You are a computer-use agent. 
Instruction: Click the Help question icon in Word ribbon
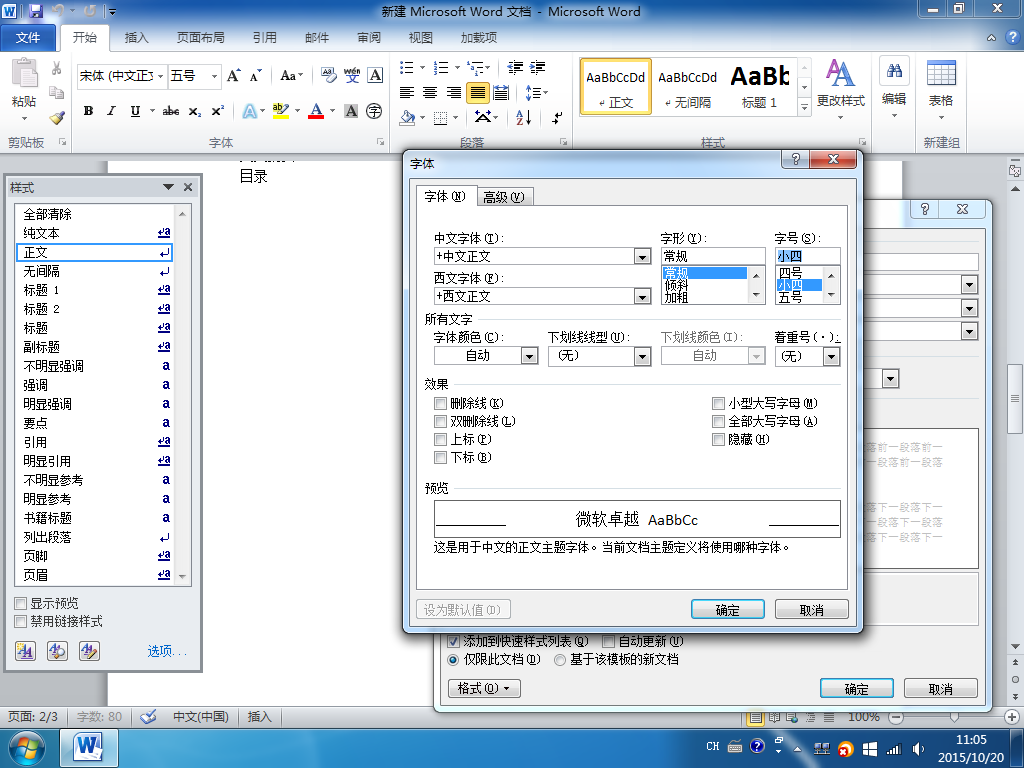(1012, 37)
